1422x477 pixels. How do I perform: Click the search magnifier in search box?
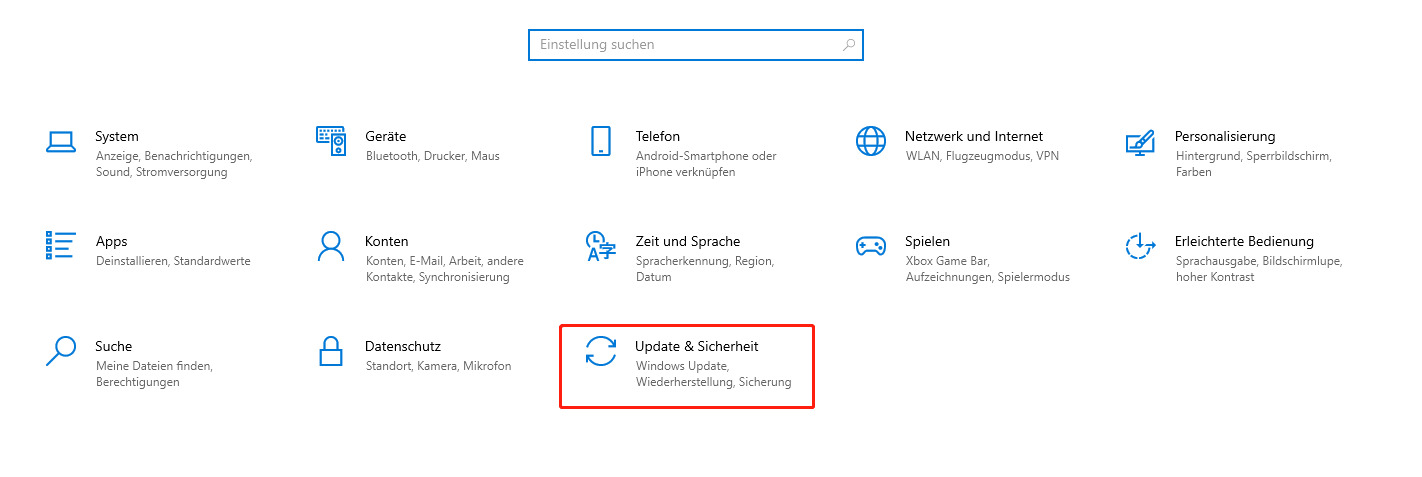pos(849,45)
